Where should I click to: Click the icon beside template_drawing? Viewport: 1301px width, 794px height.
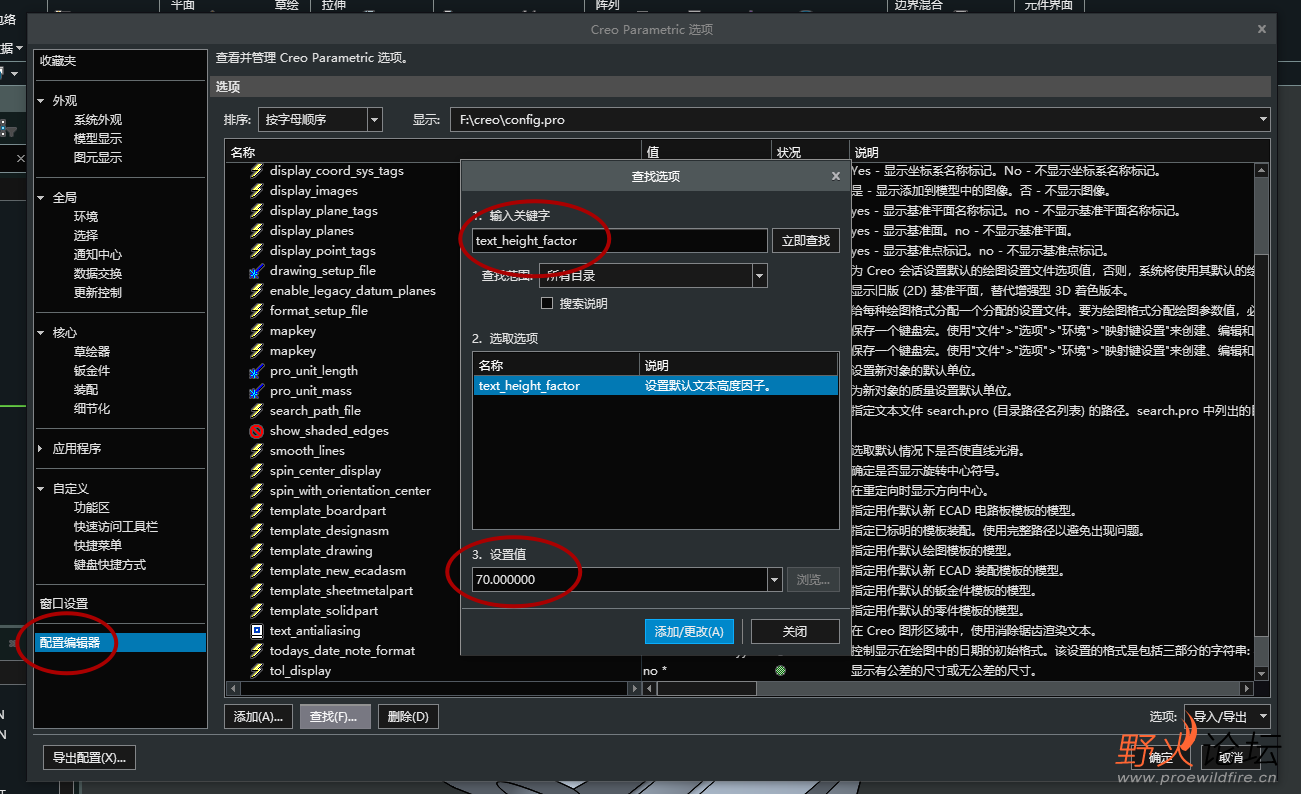(257, 551)
